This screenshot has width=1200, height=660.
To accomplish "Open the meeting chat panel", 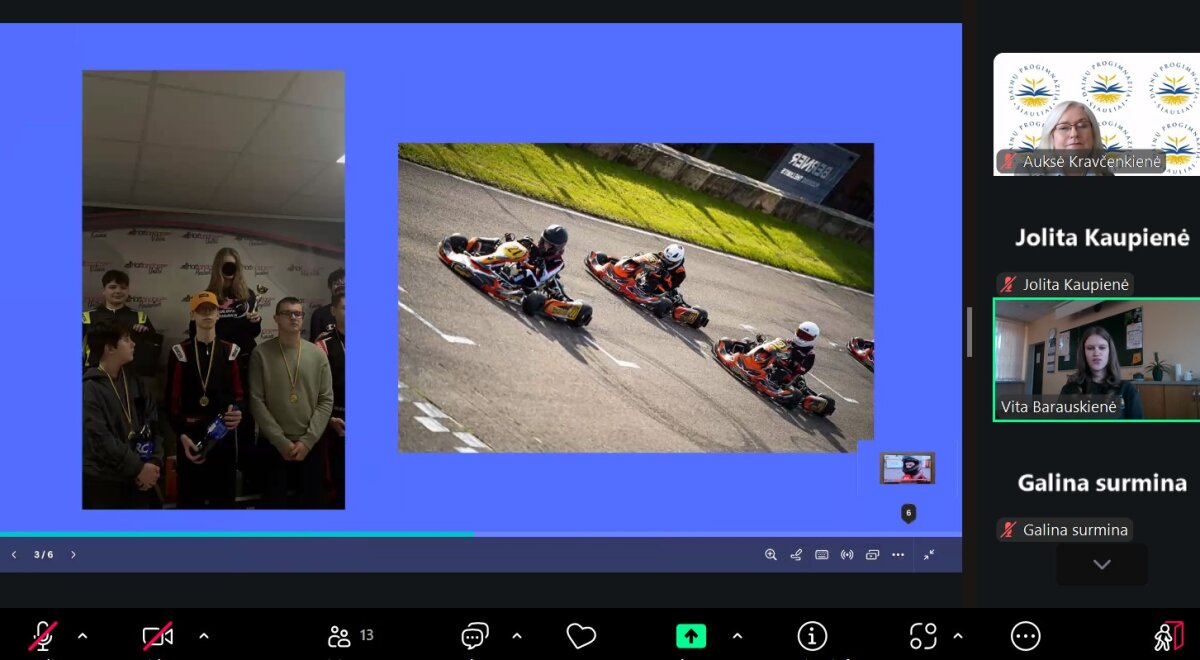I will pos(474,636).
